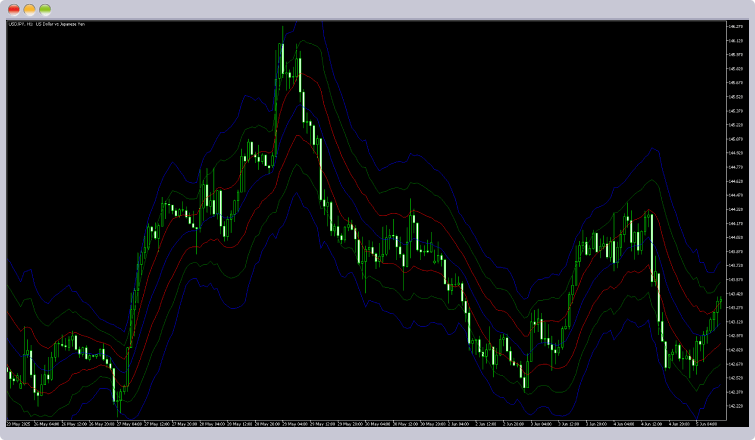This screenshot has height=440, width=755.
Task: Click the red close window button
Action: pyautogui.click(x=14, y=9)
